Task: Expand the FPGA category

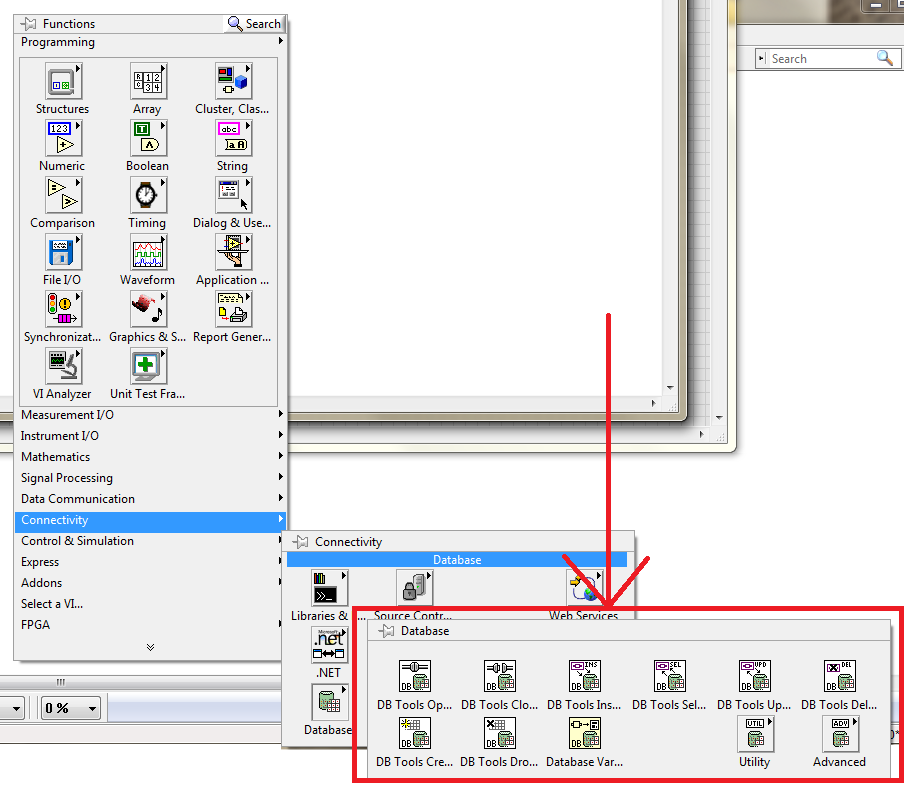Action: point(150,625)
